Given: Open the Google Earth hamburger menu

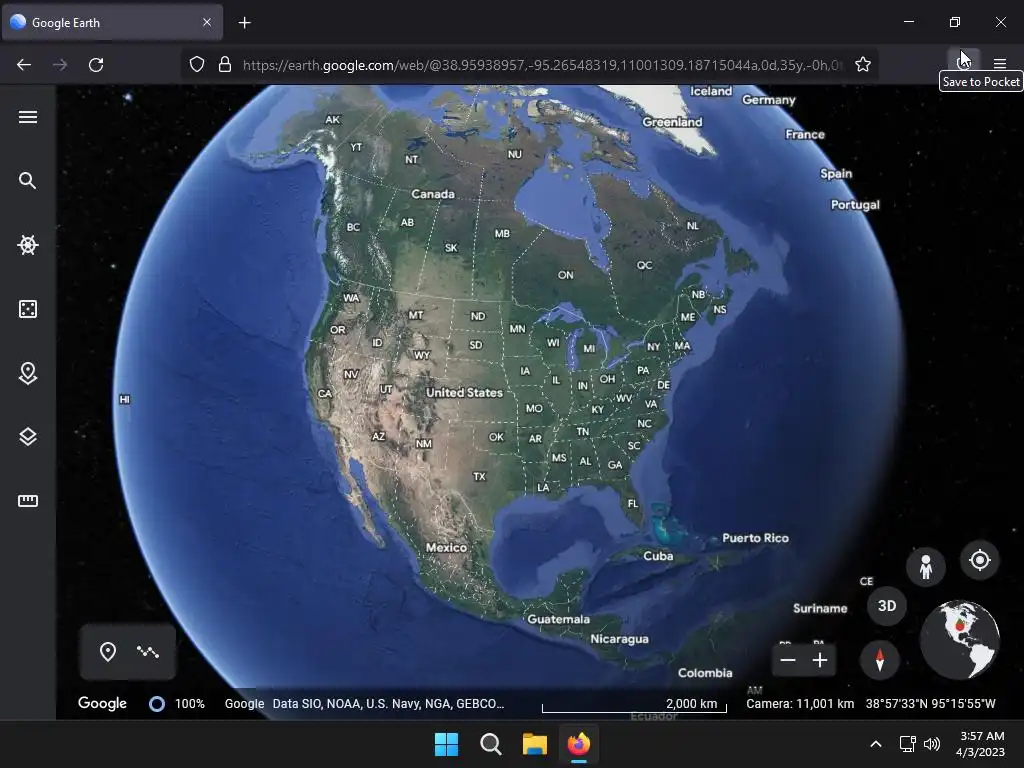Looking at the screenshot, I should 27,117.
